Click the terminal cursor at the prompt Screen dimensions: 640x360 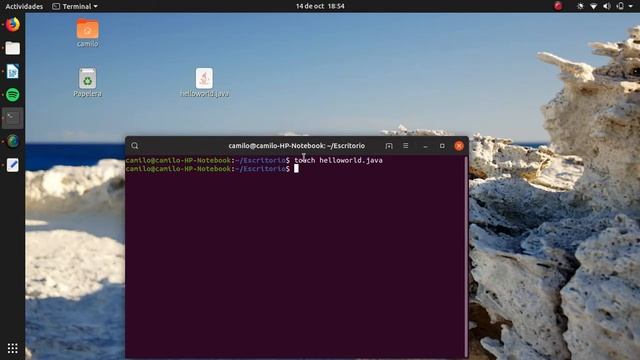pyautogui.click(x=296, y=169)
